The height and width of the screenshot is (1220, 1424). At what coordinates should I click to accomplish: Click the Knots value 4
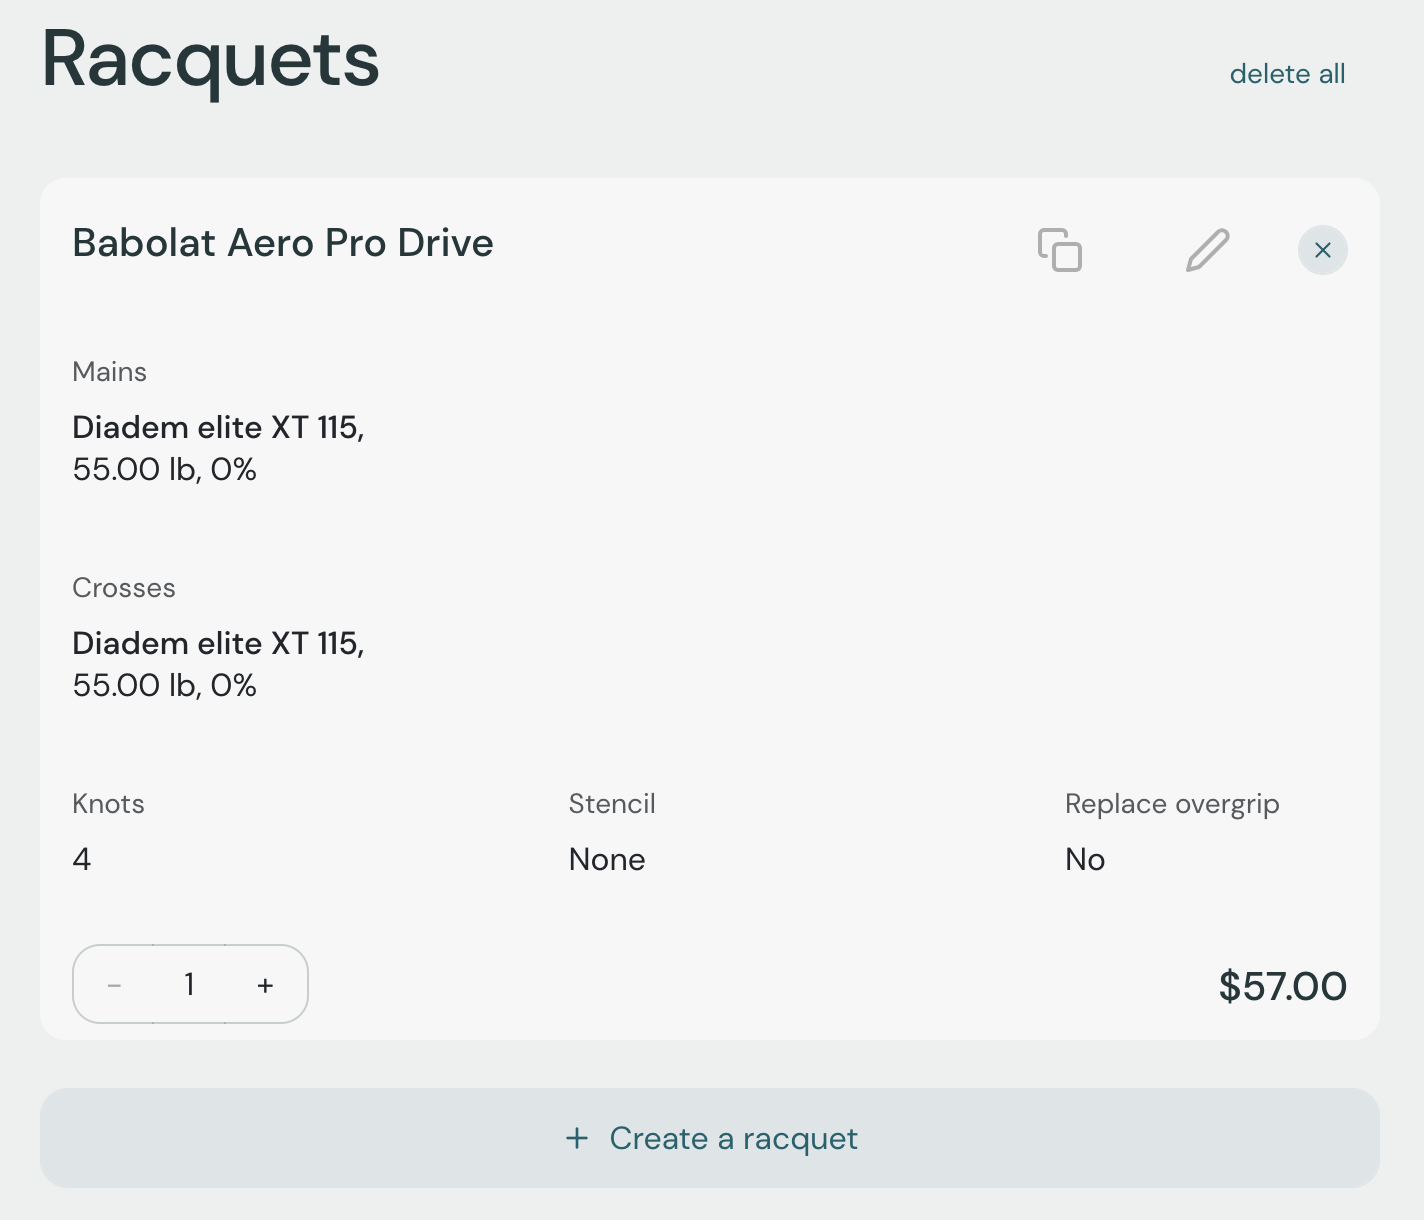82,860
